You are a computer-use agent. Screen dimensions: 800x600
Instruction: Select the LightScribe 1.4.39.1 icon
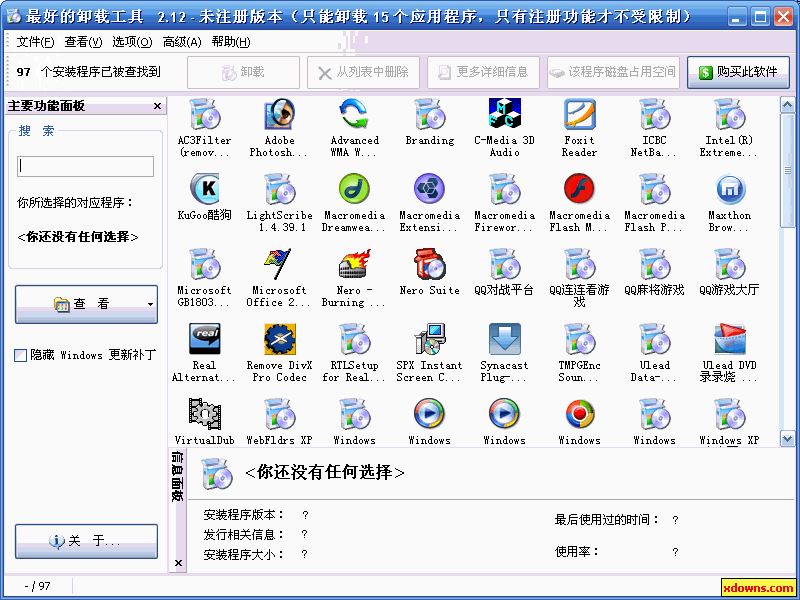tap(280, 189)
